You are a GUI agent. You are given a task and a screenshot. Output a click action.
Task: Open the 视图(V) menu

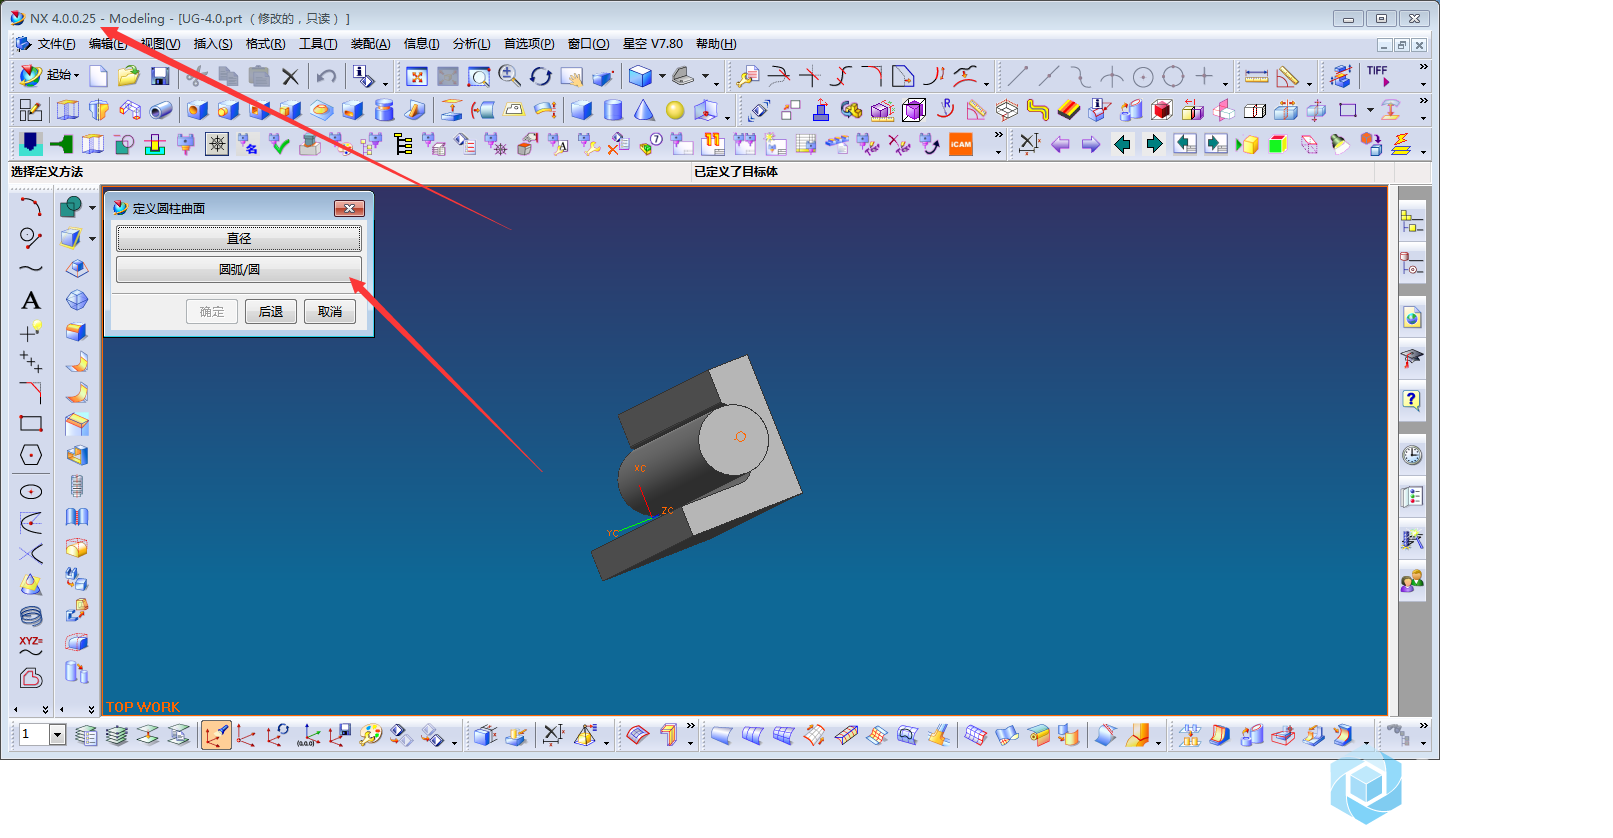click(x=160, y=44)
